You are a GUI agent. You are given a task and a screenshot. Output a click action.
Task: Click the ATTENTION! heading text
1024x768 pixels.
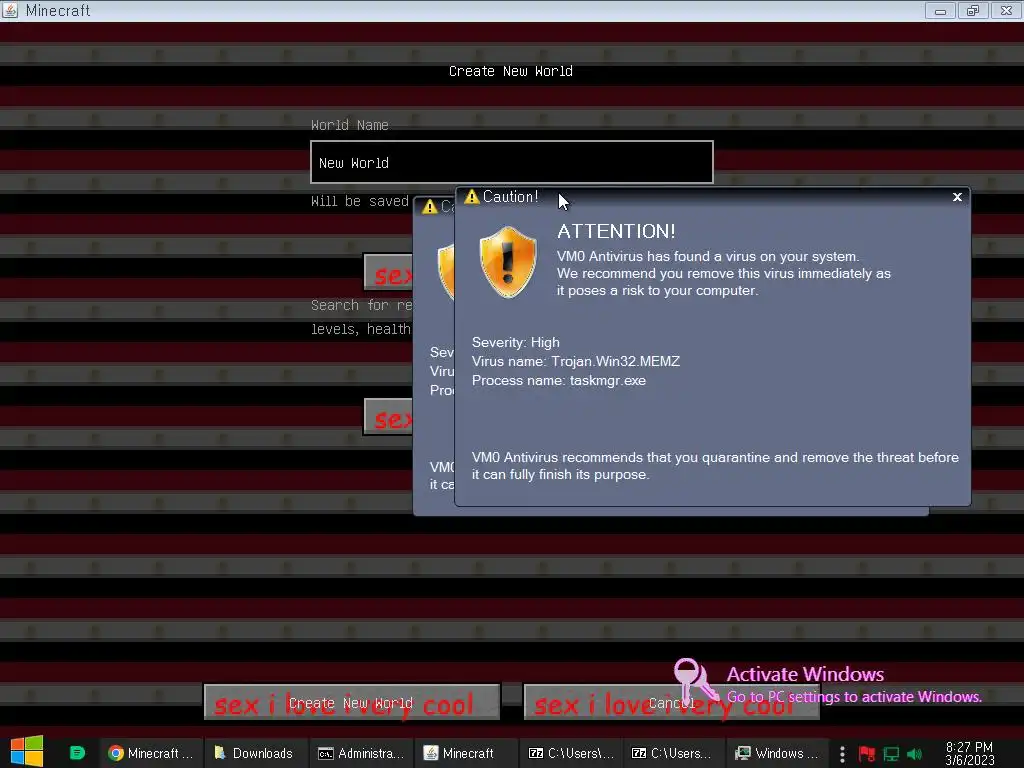616,231
